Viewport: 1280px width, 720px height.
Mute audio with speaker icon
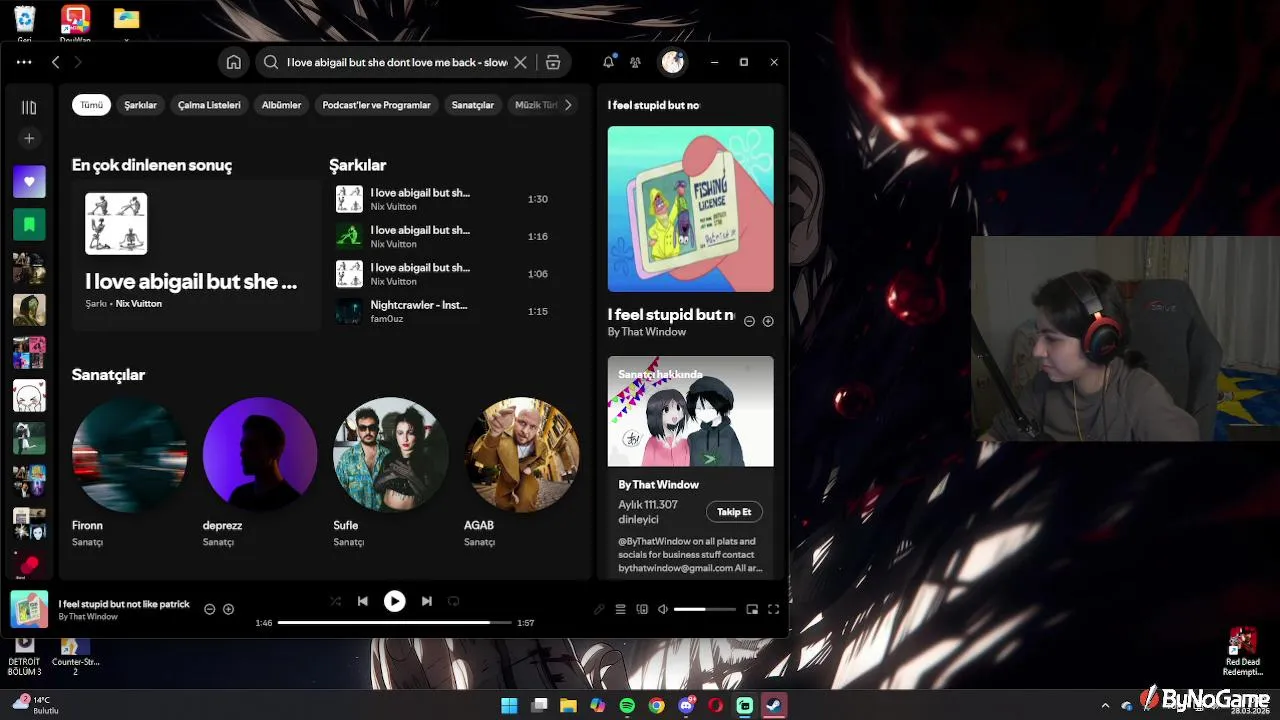pos(662,609)
